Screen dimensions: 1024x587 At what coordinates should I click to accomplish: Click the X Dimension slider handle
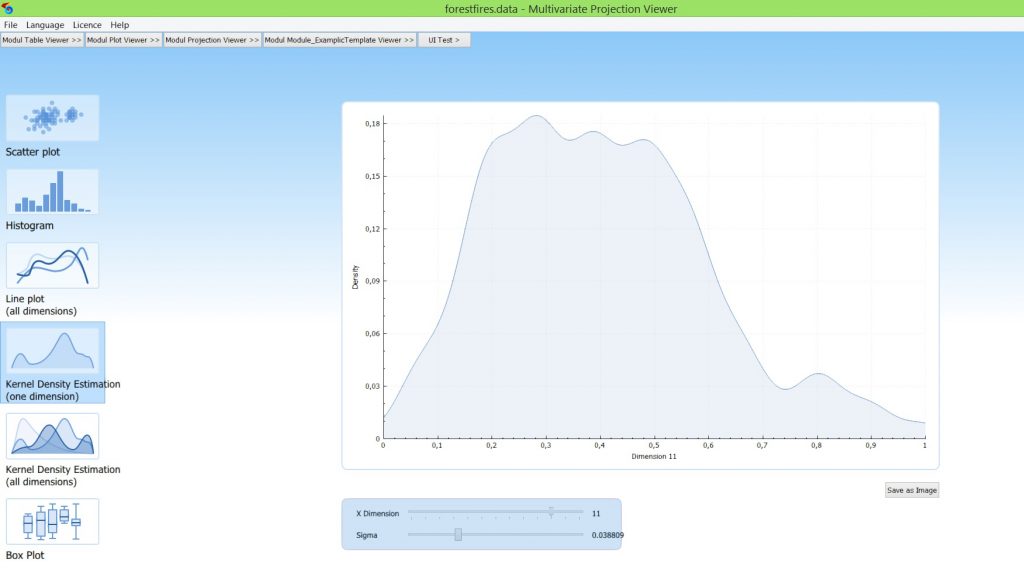click(x=551, y=512)
